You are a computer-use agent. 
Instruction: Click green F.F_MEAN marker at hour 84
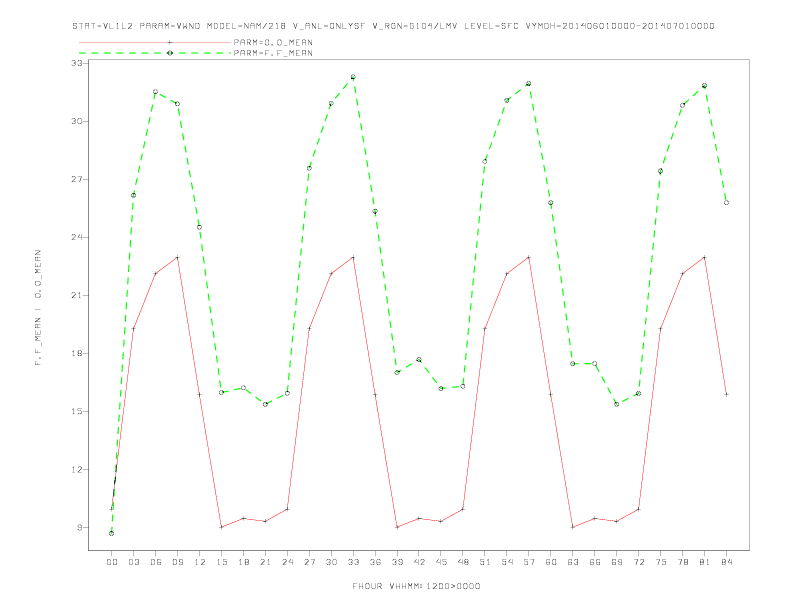[726, 202]
